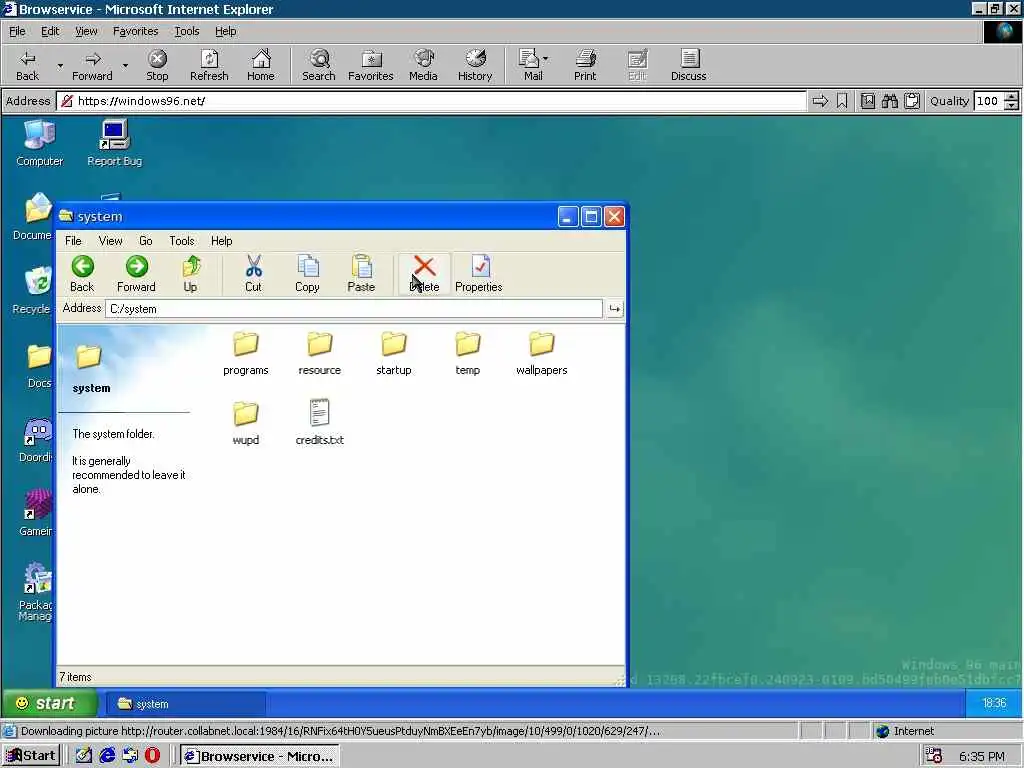The width and height of the screenshot is (1024, 768).
Task: Click the Recycle bin desktop icon
Action: (x=33, y=291)
